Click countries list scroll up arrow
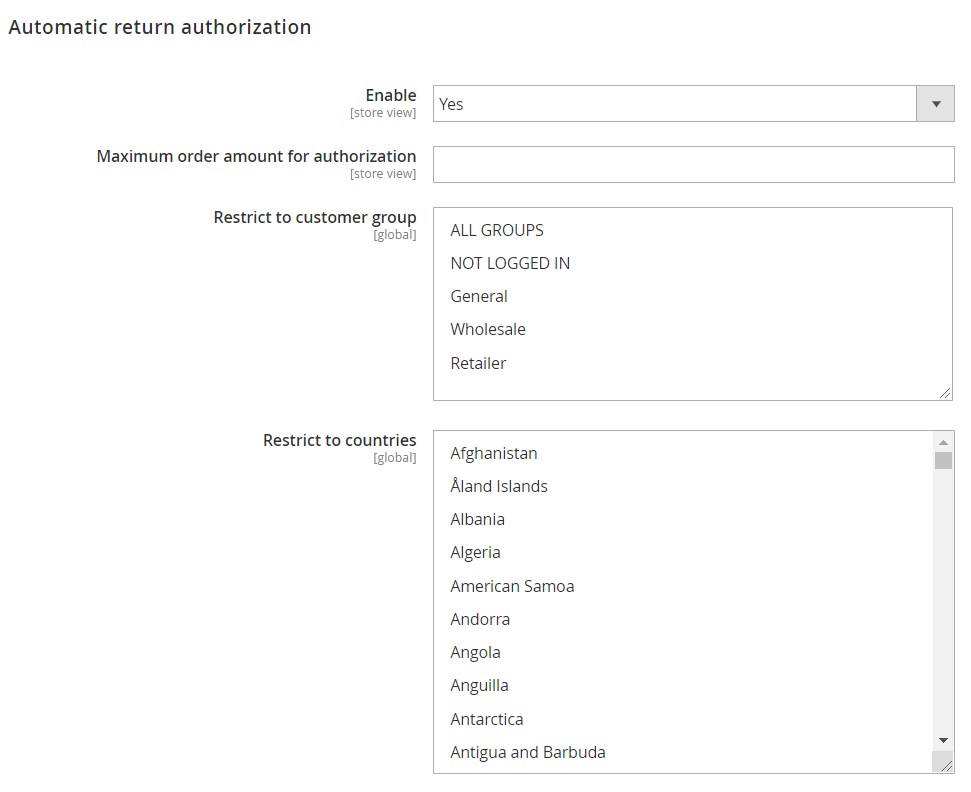This screenshot has height=792, width=971. 943,442
